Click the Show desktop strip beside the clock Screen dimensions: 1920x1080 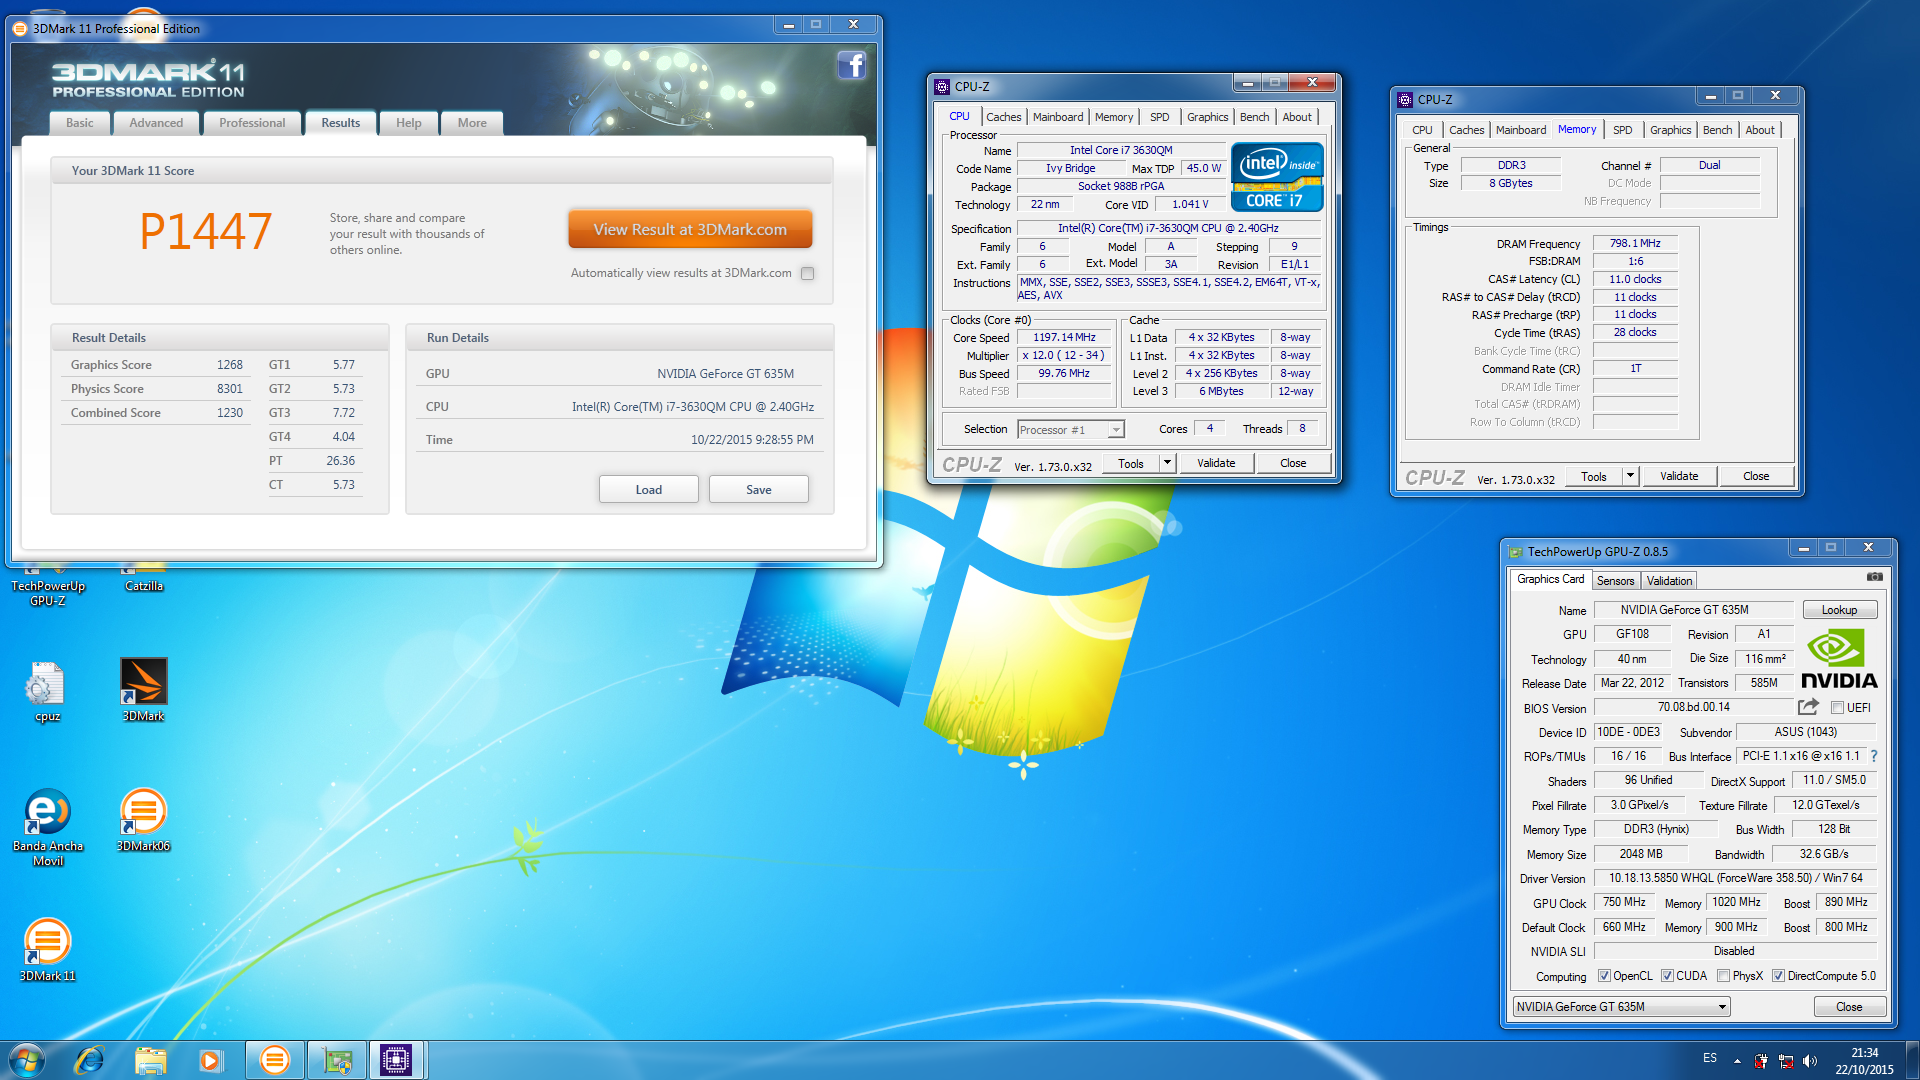pyautogui.click(x=1912, y=1060)
